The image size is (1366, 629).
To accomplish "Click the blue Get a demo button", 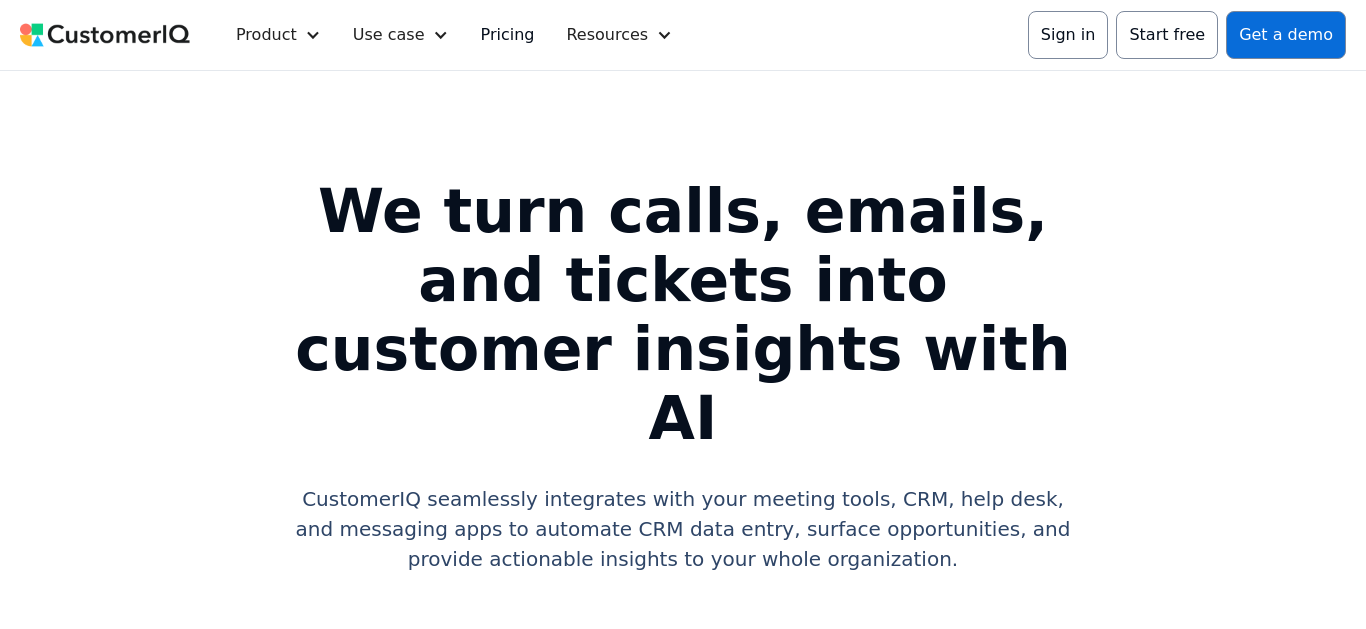I will (x=1286, y=35).
